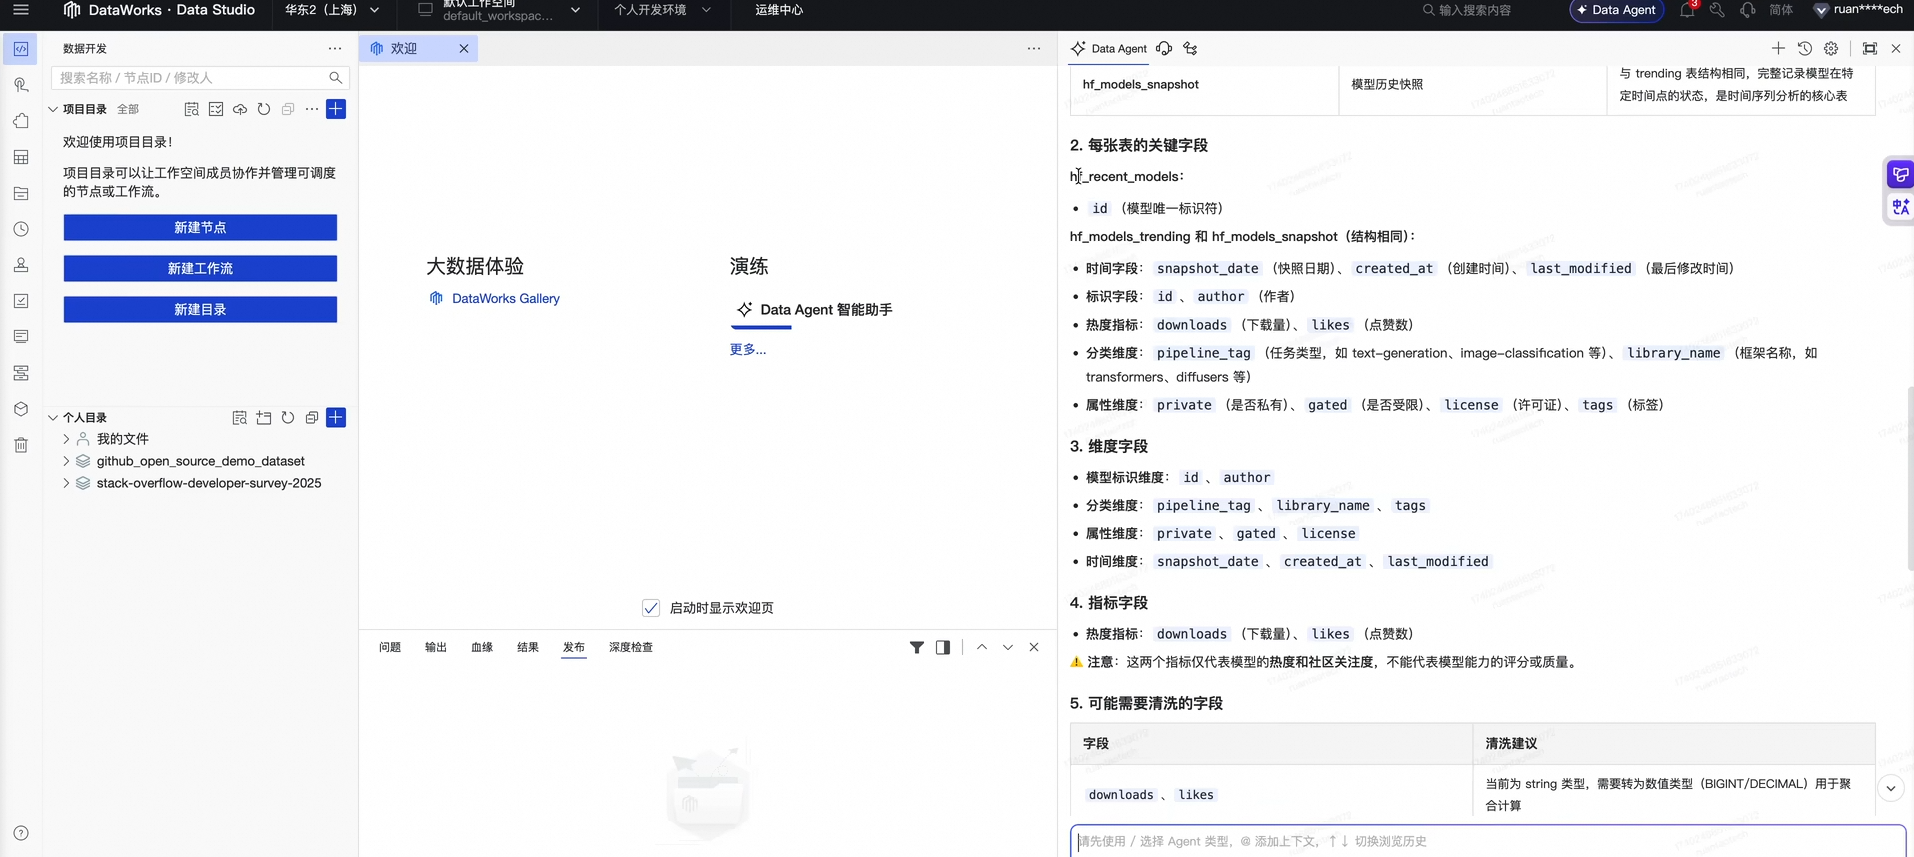Add new item in 项目目录 with plus
The width and height of the screenshot is (1914, 857).
[336, 109]
